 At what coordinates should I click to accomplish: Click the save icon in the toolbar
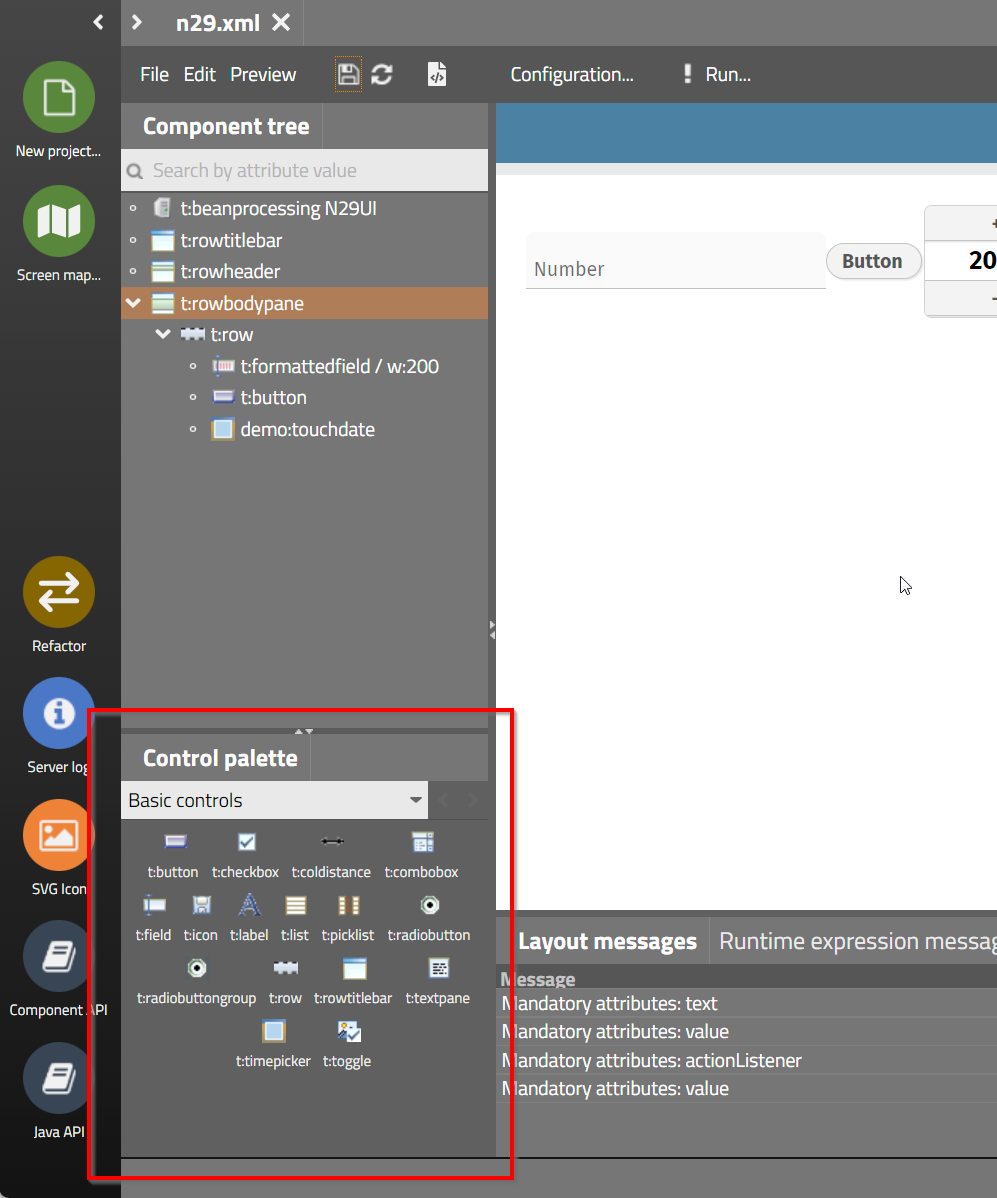(348, 74)
